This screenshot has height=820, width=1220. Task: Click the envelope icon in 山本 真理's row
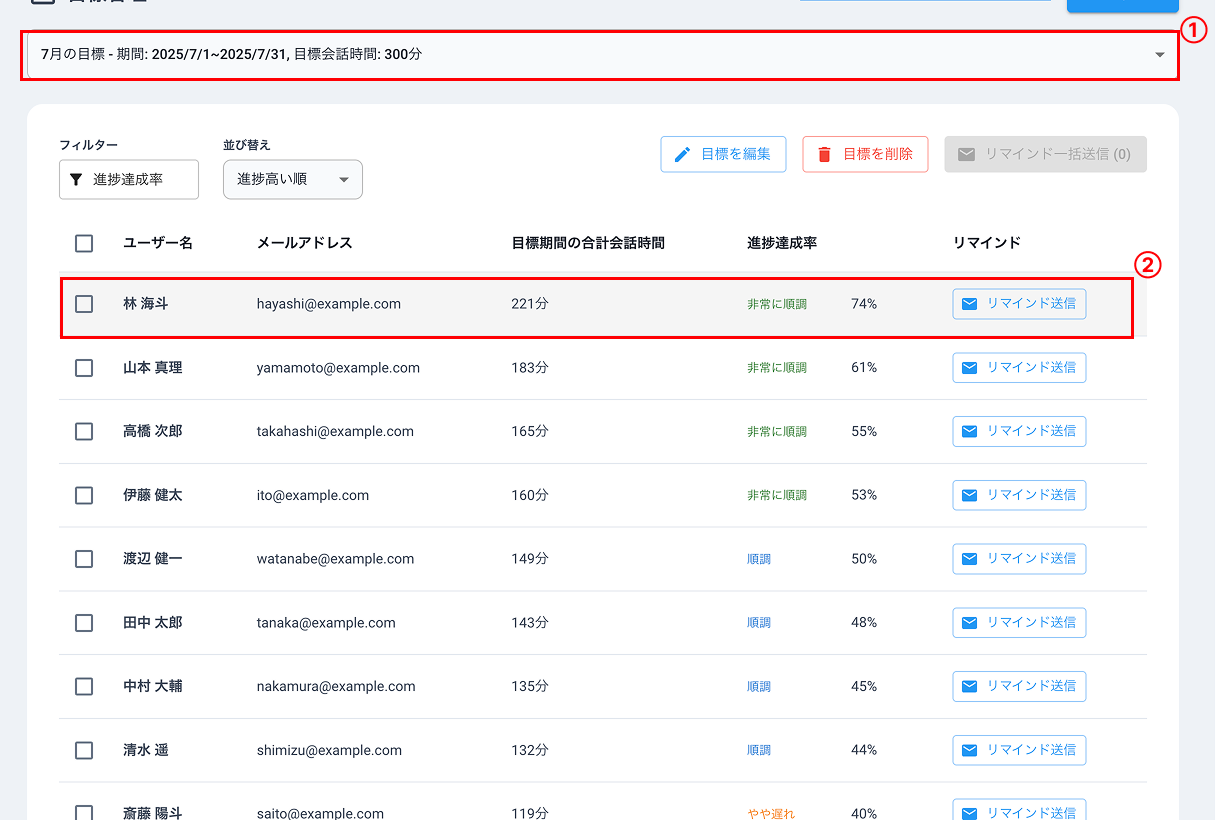969,368
